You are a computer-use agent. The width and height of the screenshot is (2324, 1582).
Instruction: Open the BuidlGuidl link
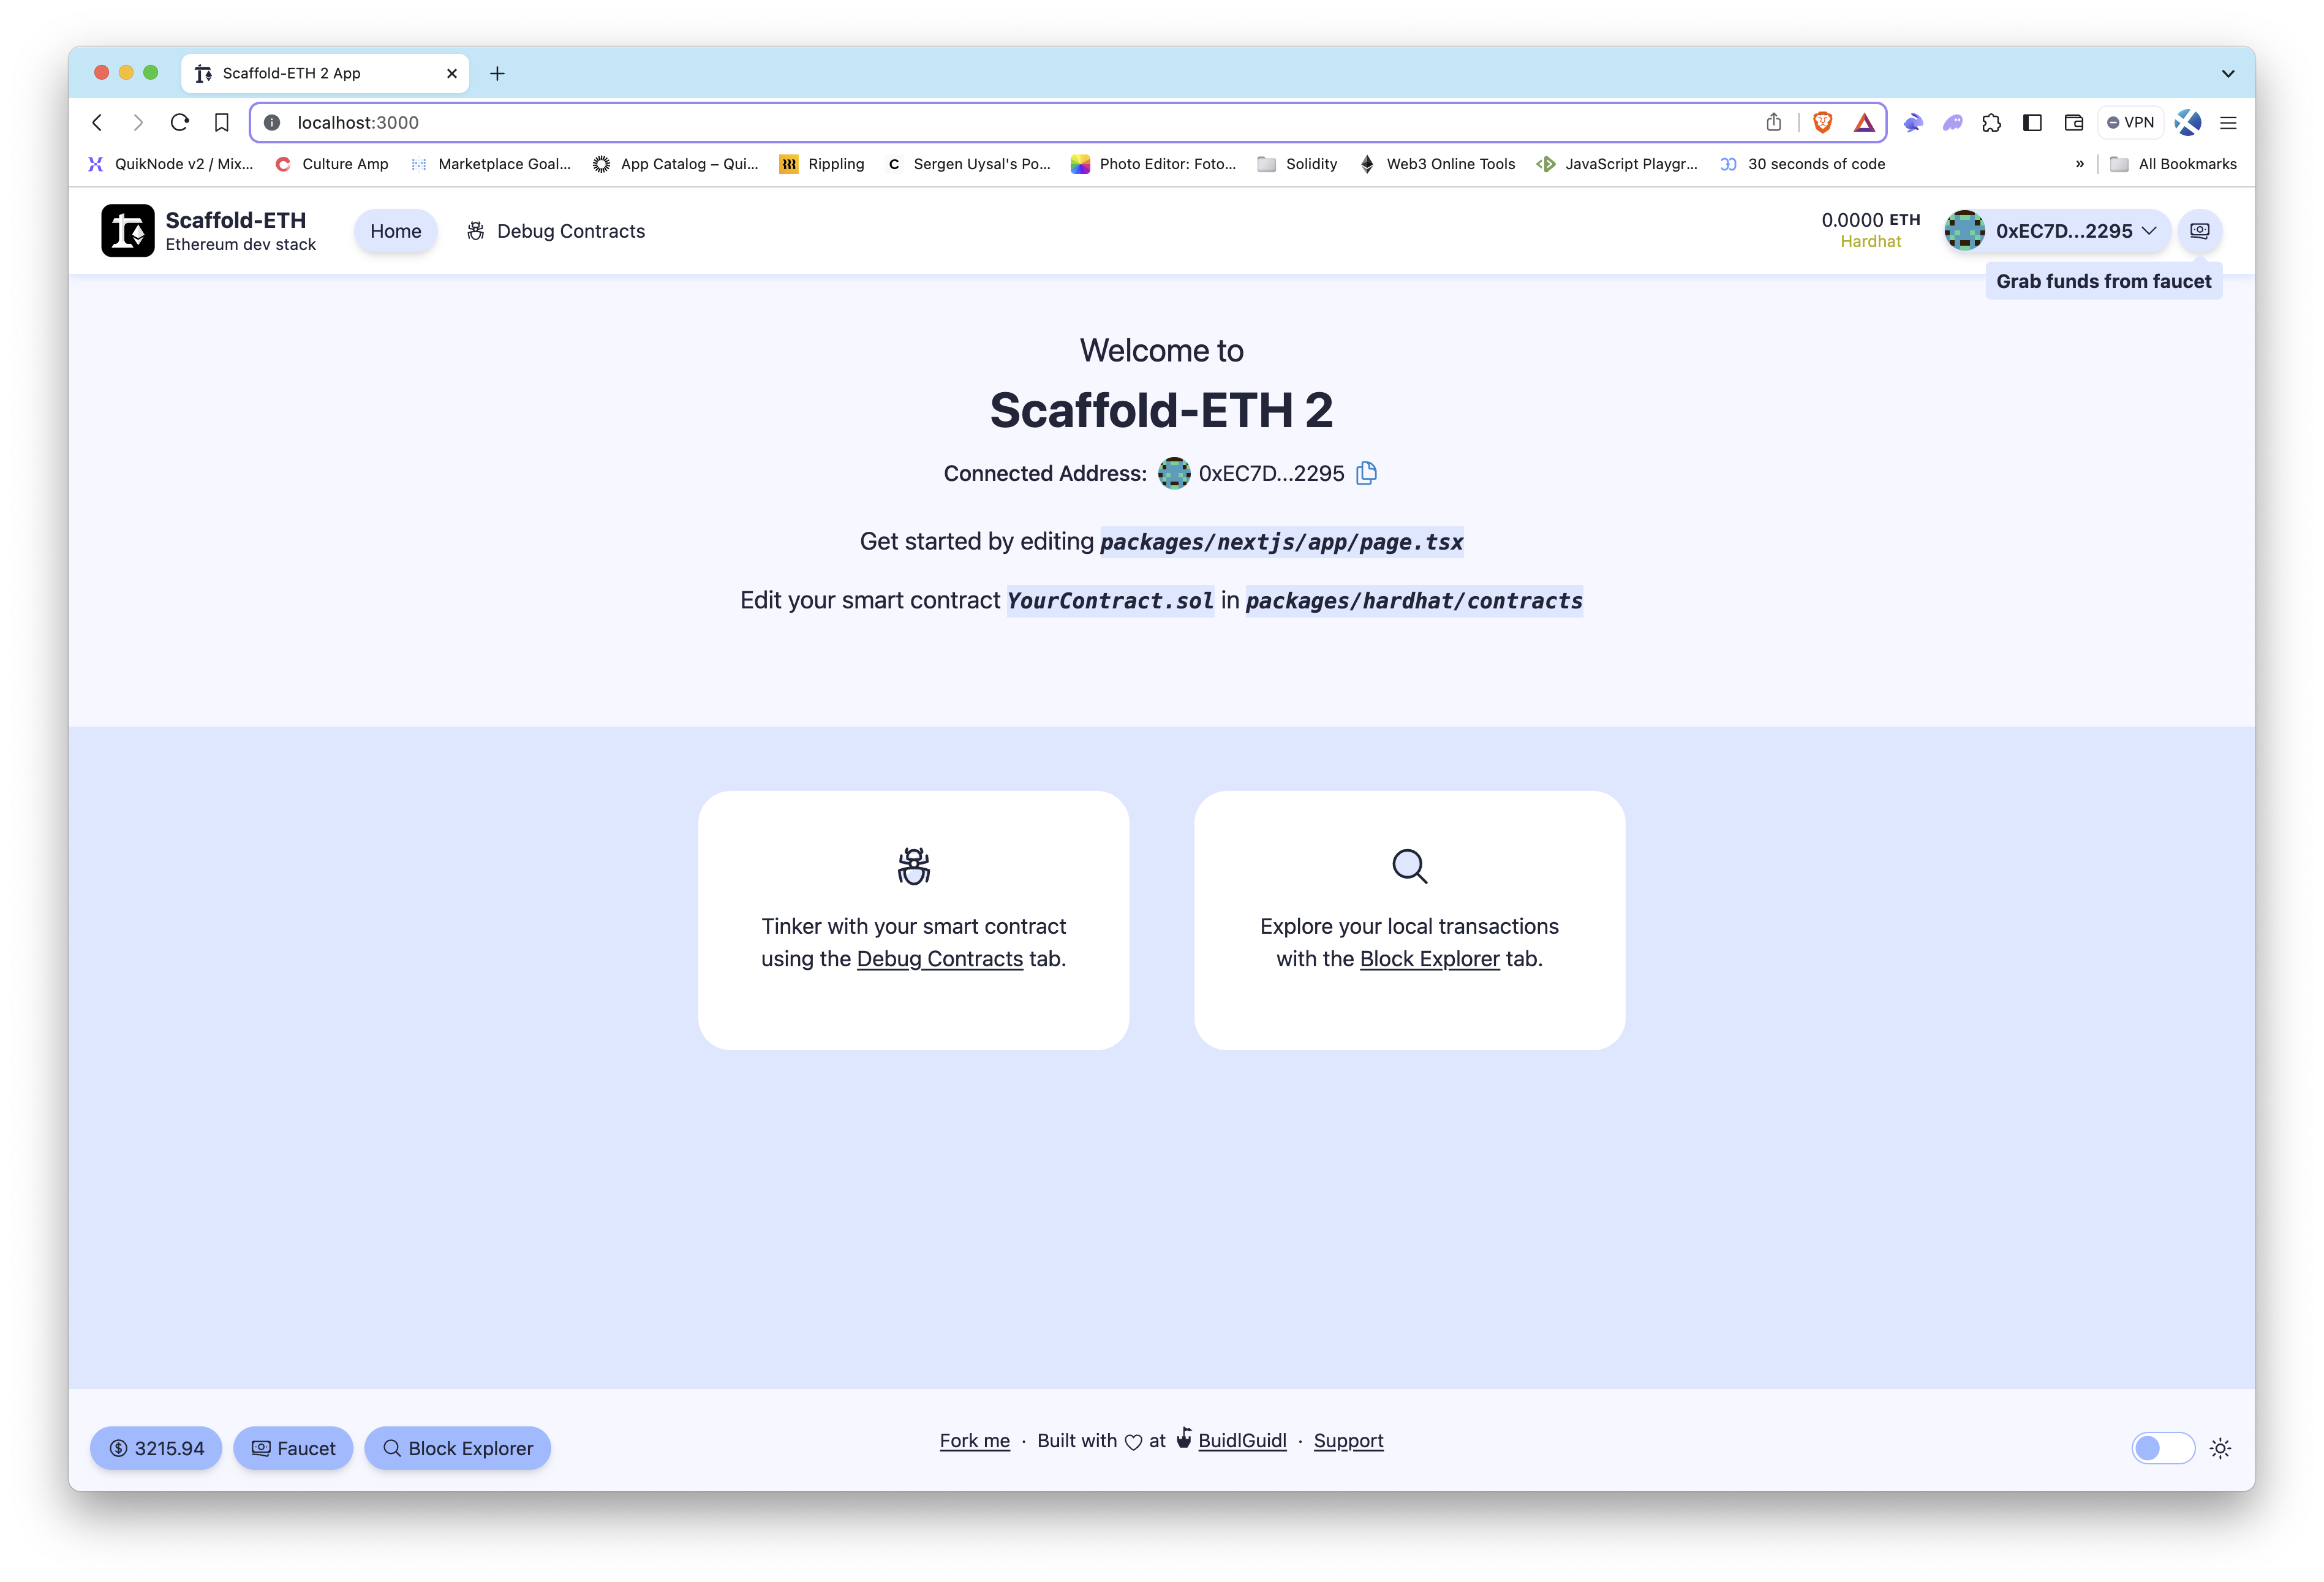tap(1242, 1440)
